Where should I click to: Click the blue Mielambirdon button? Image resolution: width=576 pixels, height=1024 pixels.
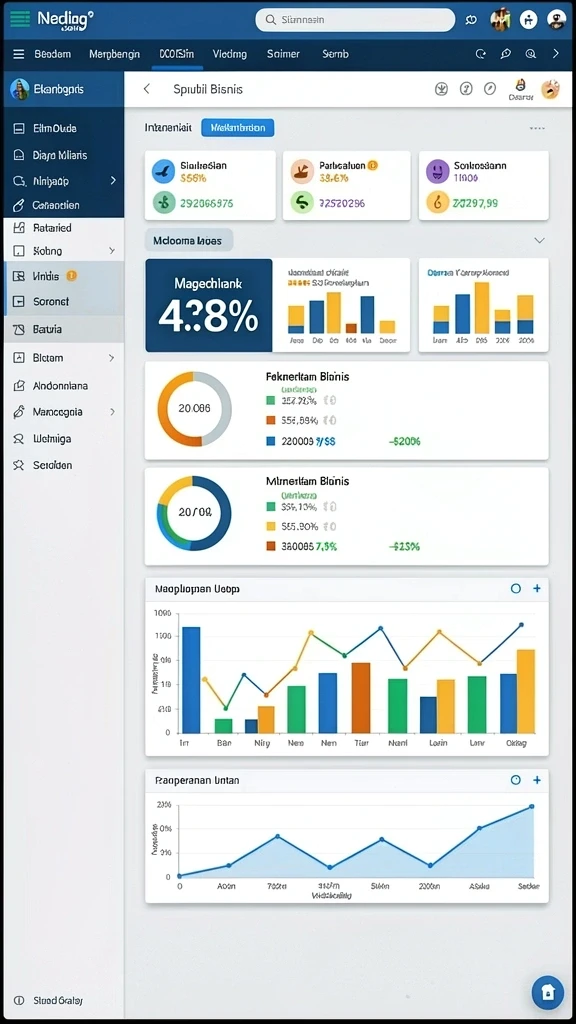238,128
